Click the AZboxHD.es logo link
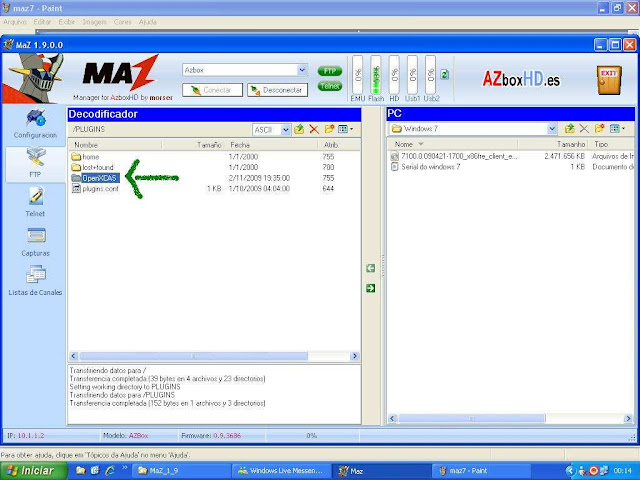The height and width of the screenshot is (480, 640). point(521,79)
